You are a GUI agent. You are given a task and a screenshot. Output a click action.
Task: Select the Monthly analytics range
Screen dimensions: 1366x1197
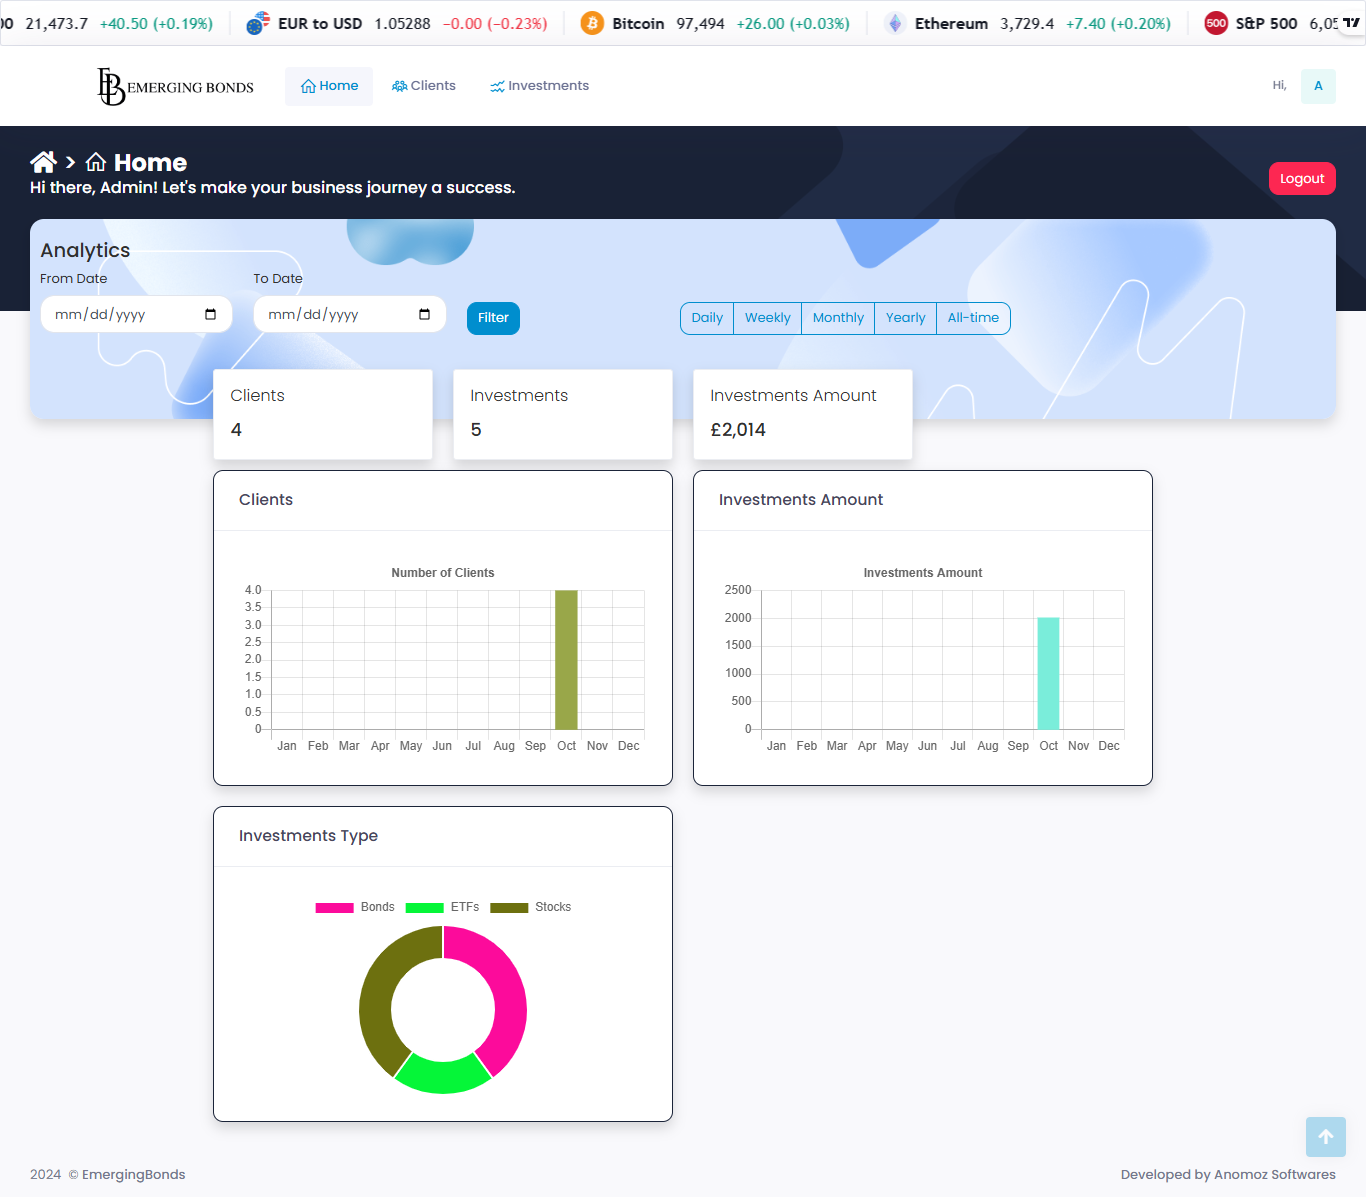tap(837, 318)
